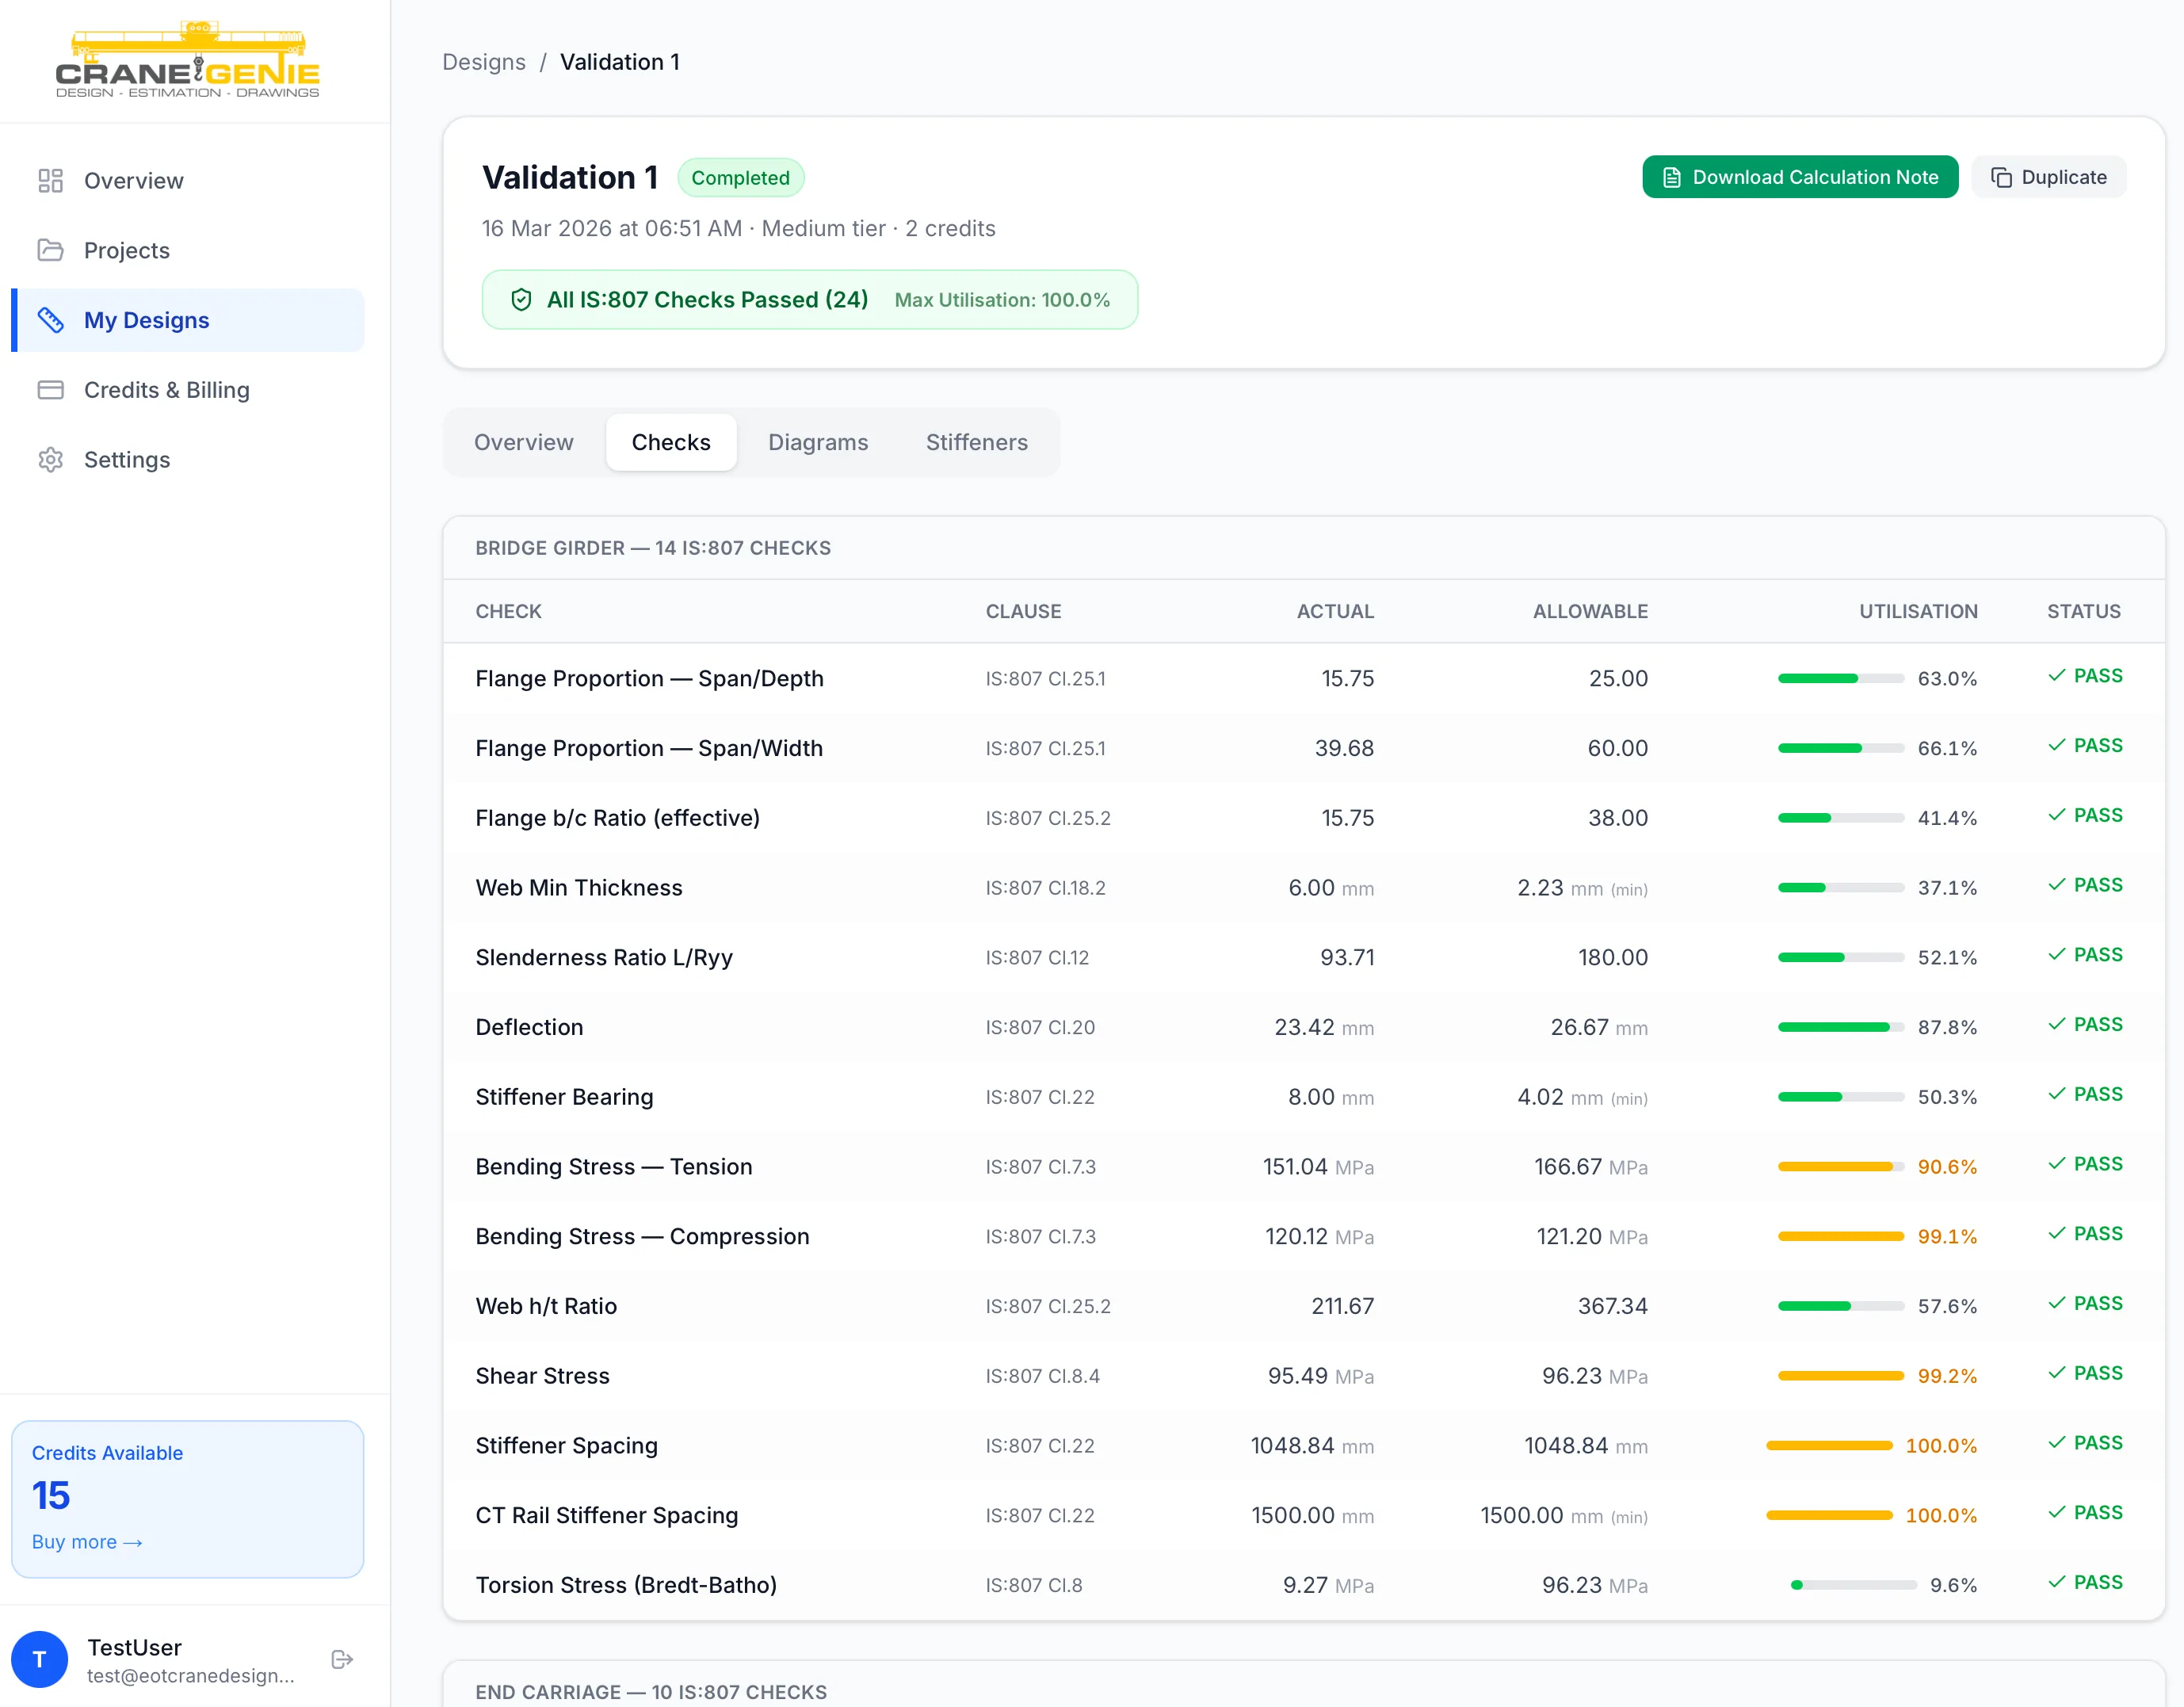Image resolution: width=2184 pixels, height=1707 pixels.
Task: Click the Credits & Billing card icon
Action: point(50,390)
